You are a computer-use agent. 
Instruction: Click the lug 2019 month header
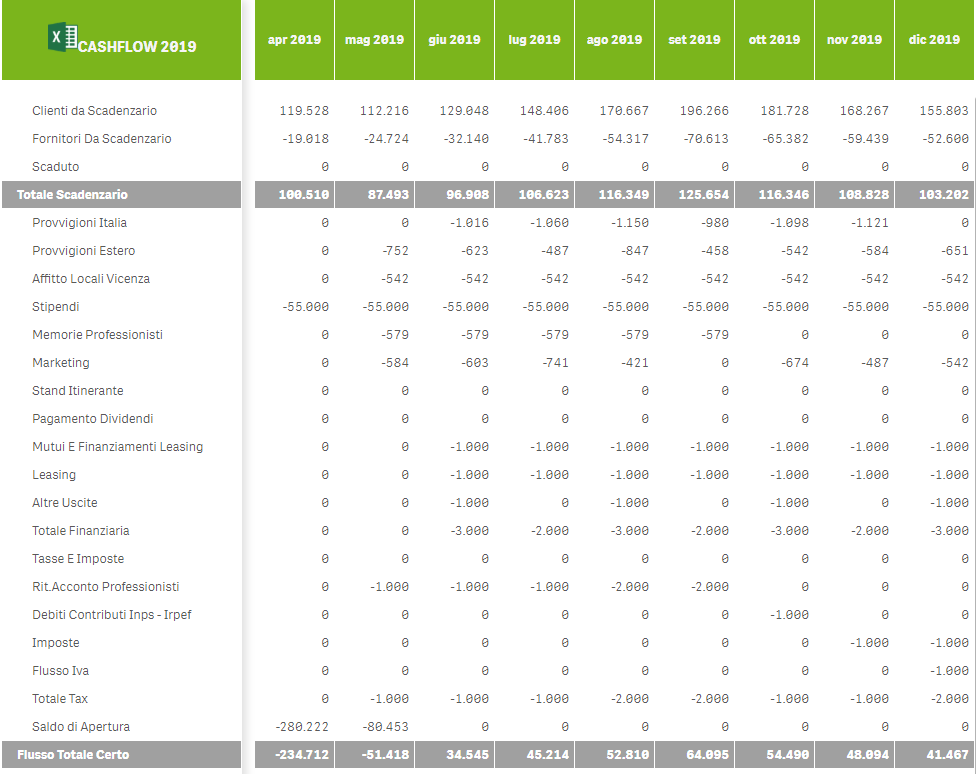(x=534, y=40)
